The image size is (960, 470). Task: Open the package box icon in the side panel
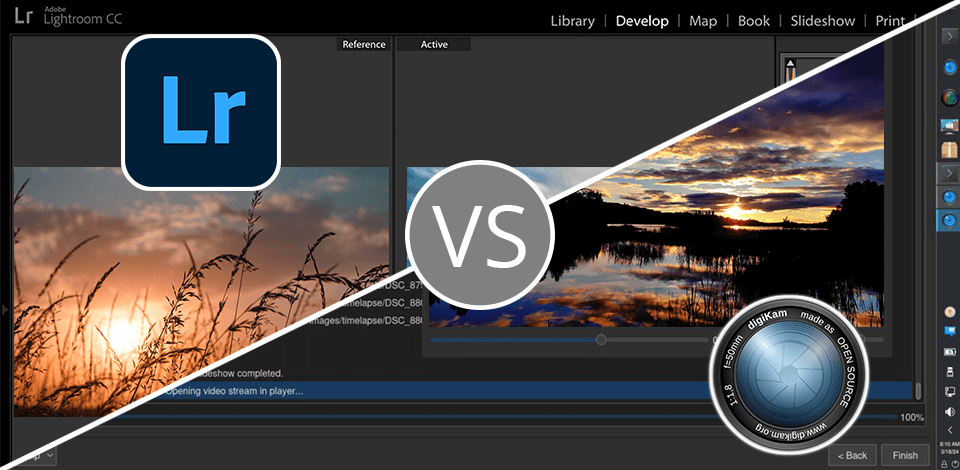(948, 150)
